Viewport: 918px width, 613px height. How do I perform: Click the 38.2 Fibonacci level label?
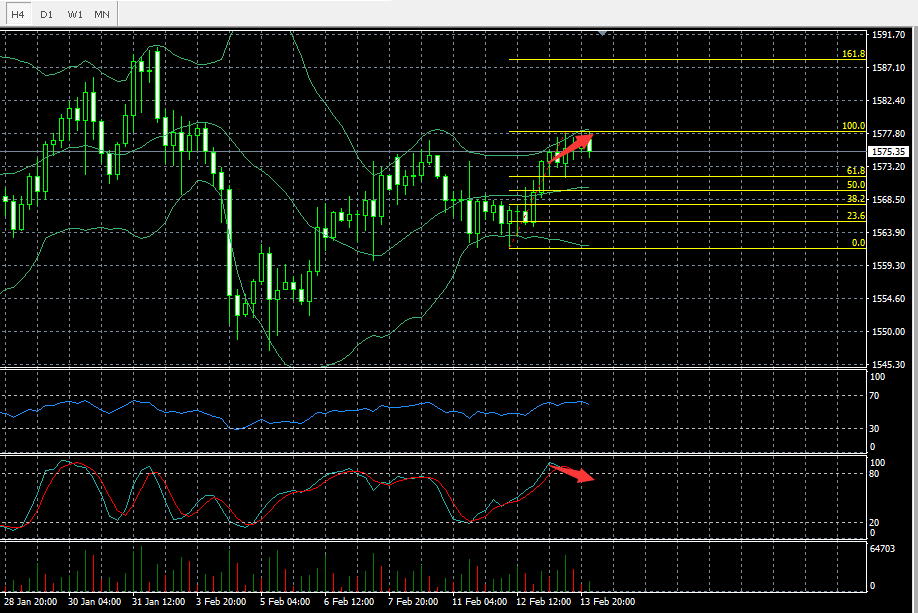click(855, 198)
